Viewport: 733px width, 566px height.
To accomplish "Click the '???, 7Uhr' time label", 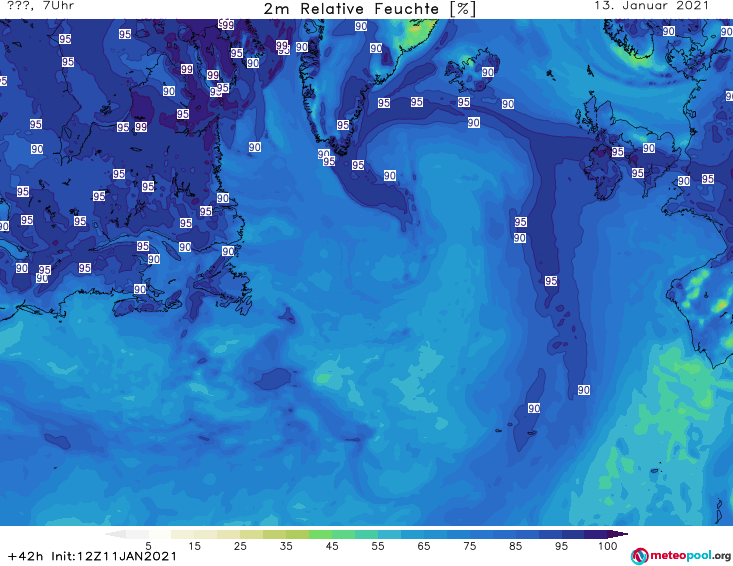I will [x=41, y=6].
